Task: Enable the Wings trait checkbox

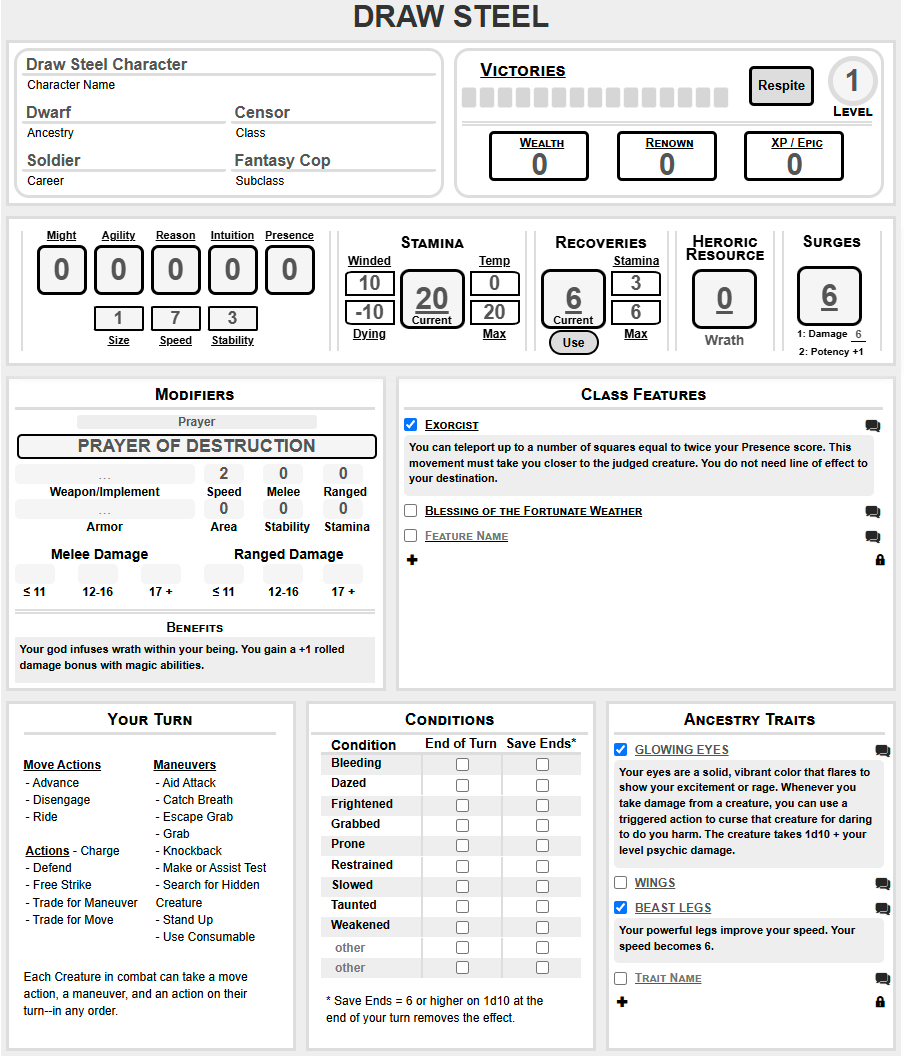Action: (621, 883)
